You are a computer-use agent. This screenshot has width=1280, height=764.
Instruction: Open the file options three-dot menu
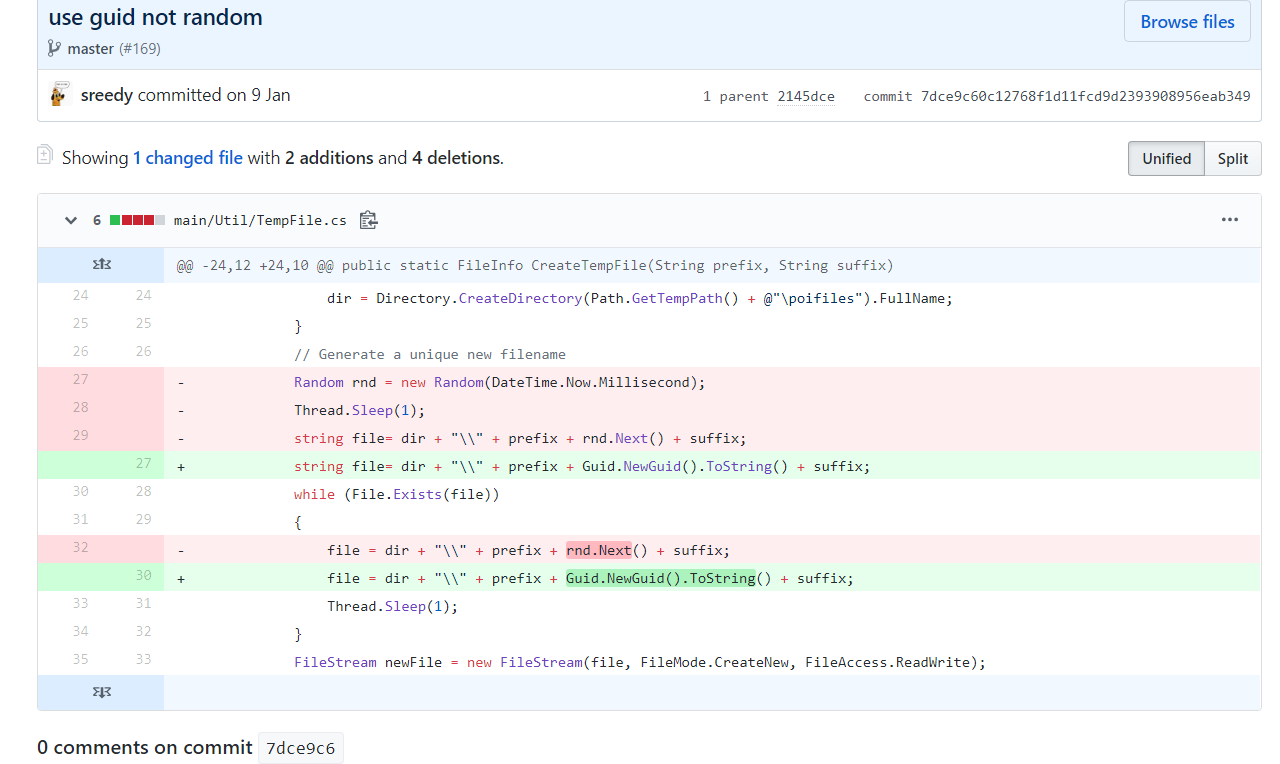point(1229,220)
